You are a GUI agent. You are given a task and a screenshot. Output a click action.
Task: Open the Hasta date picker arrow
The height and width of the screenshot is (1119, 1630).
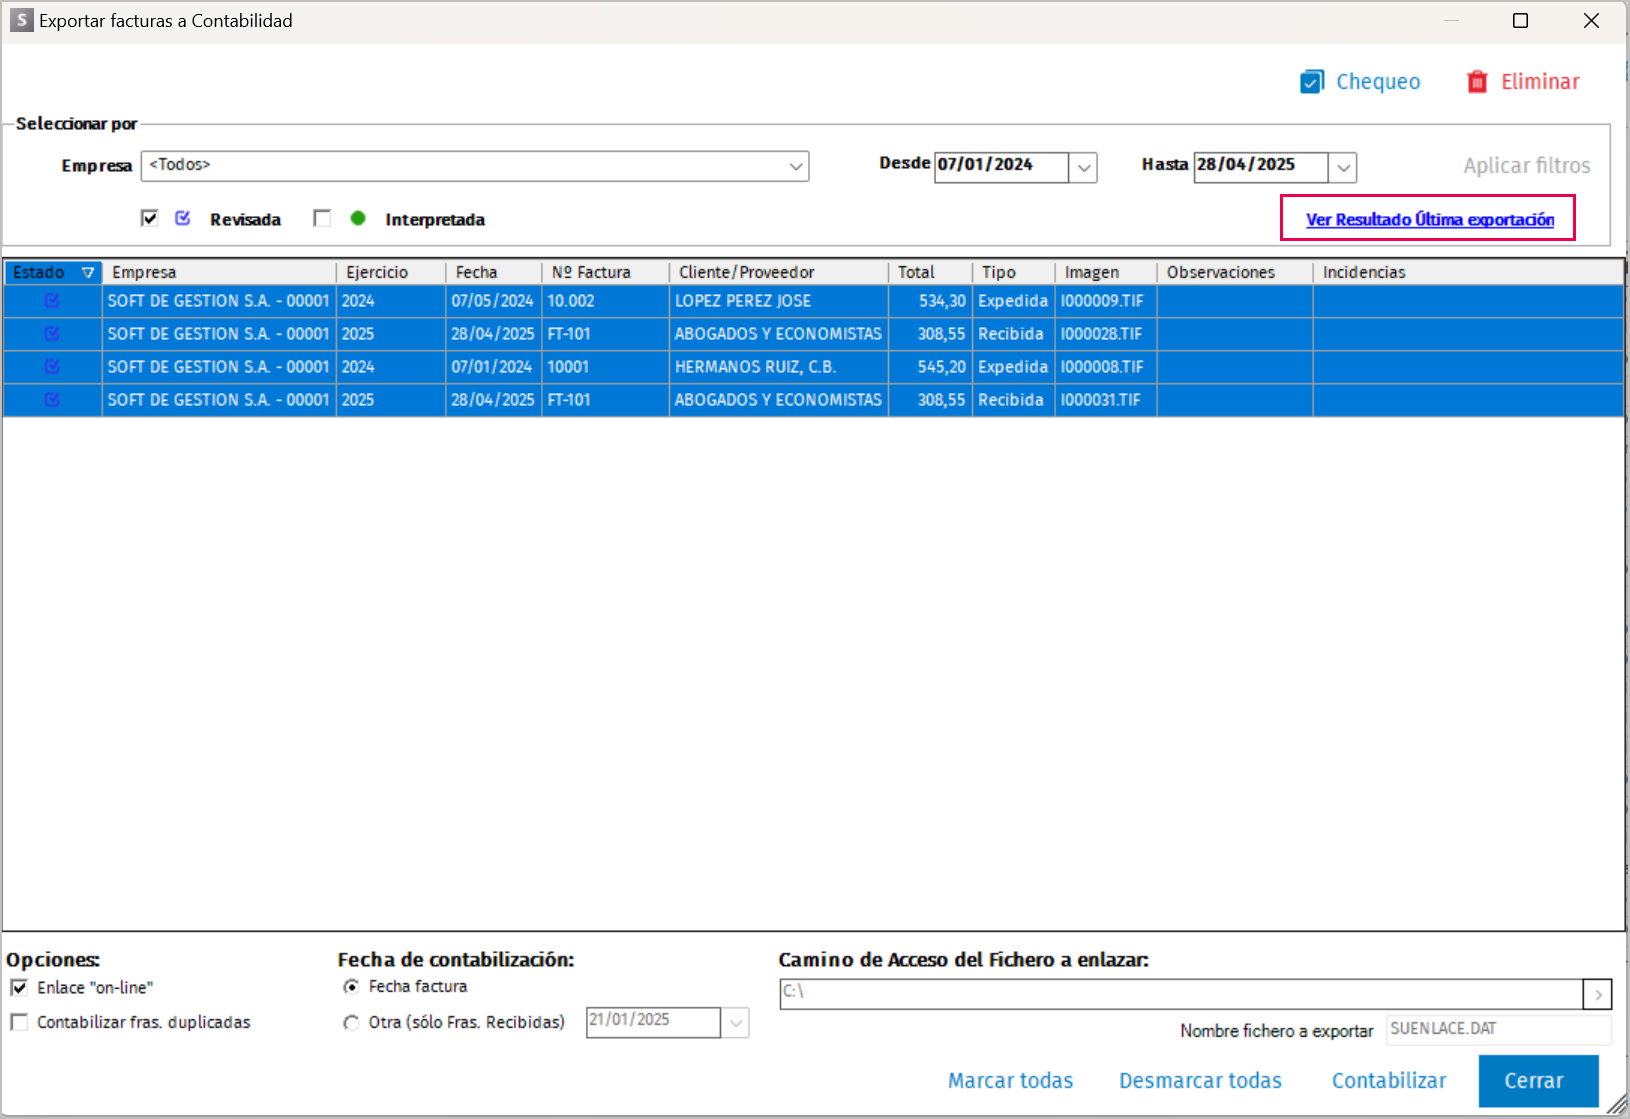pos(1343,167)
